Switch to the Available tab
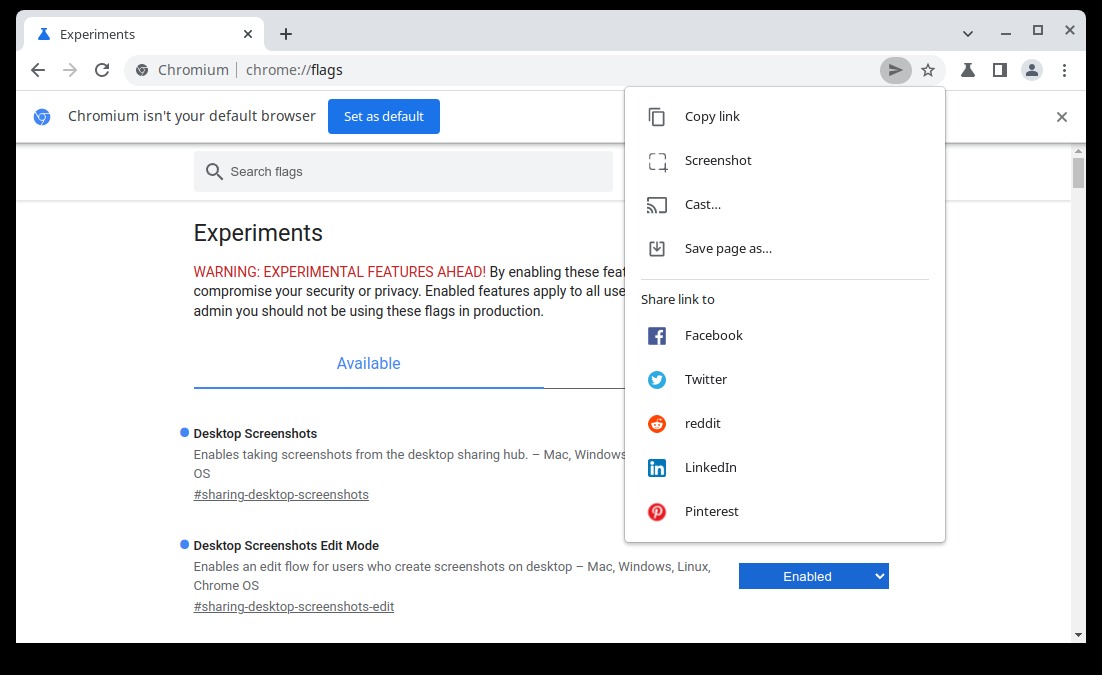 point(368,364)
